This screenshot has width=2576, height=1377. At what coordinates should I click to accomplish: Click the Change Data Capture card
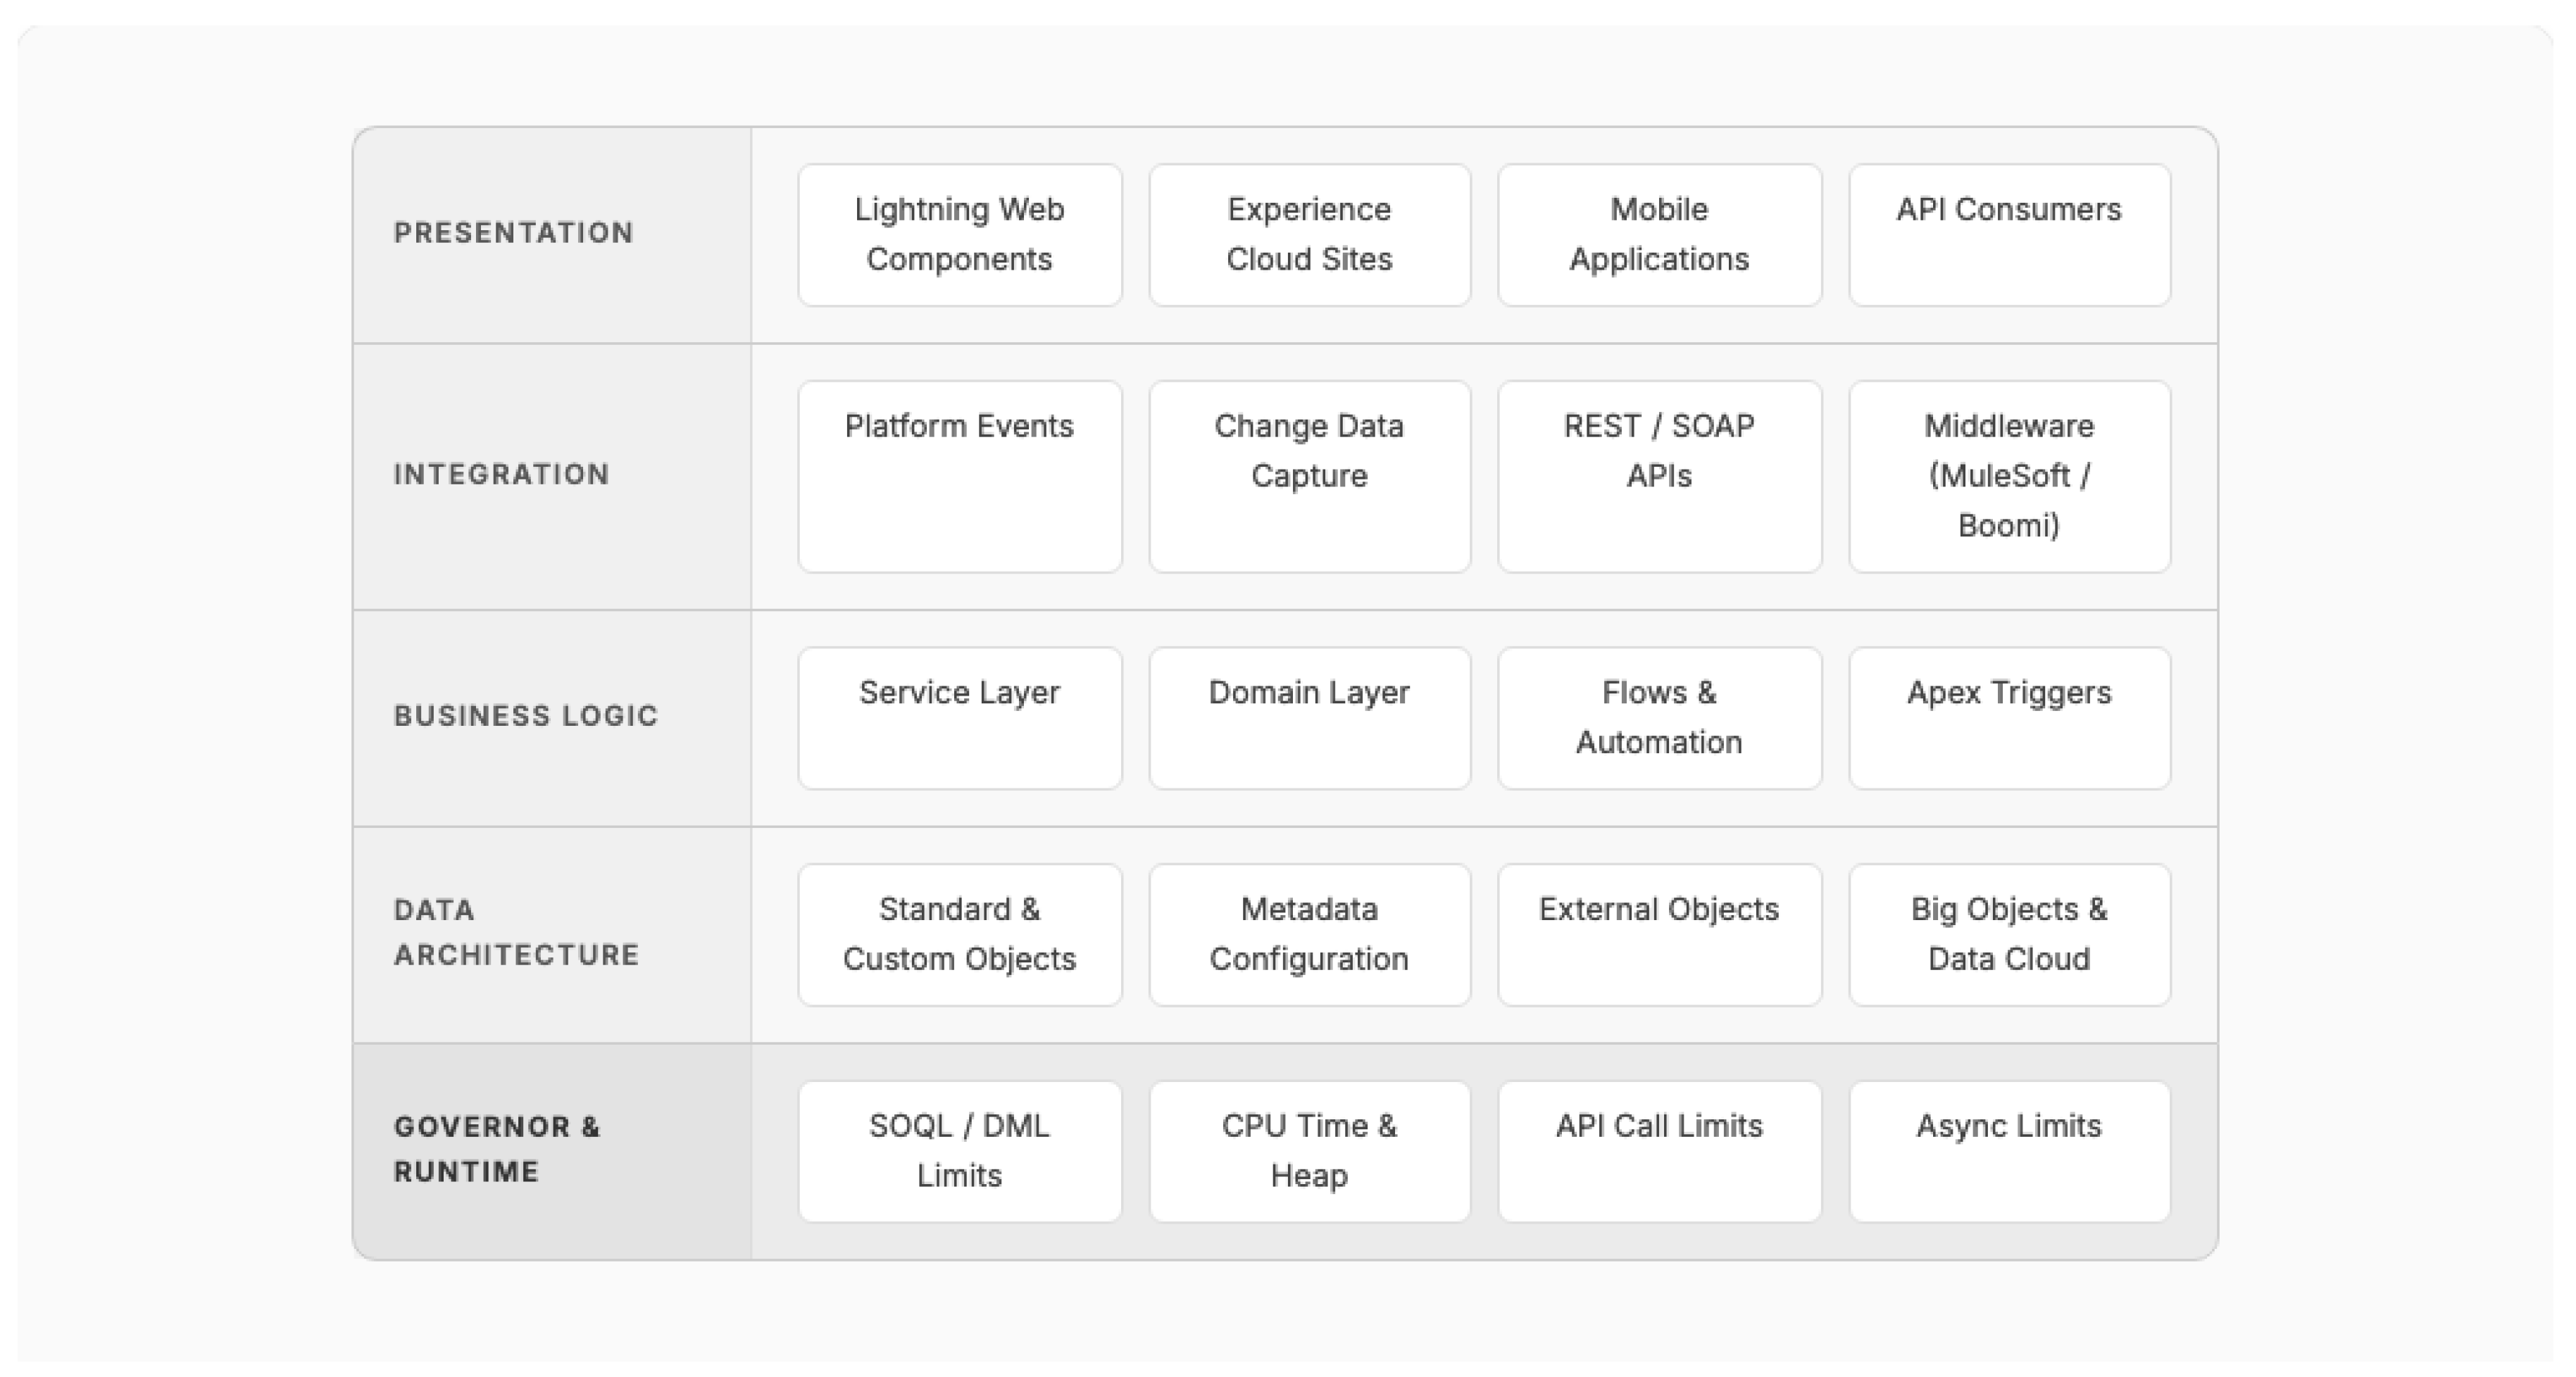1309,476
